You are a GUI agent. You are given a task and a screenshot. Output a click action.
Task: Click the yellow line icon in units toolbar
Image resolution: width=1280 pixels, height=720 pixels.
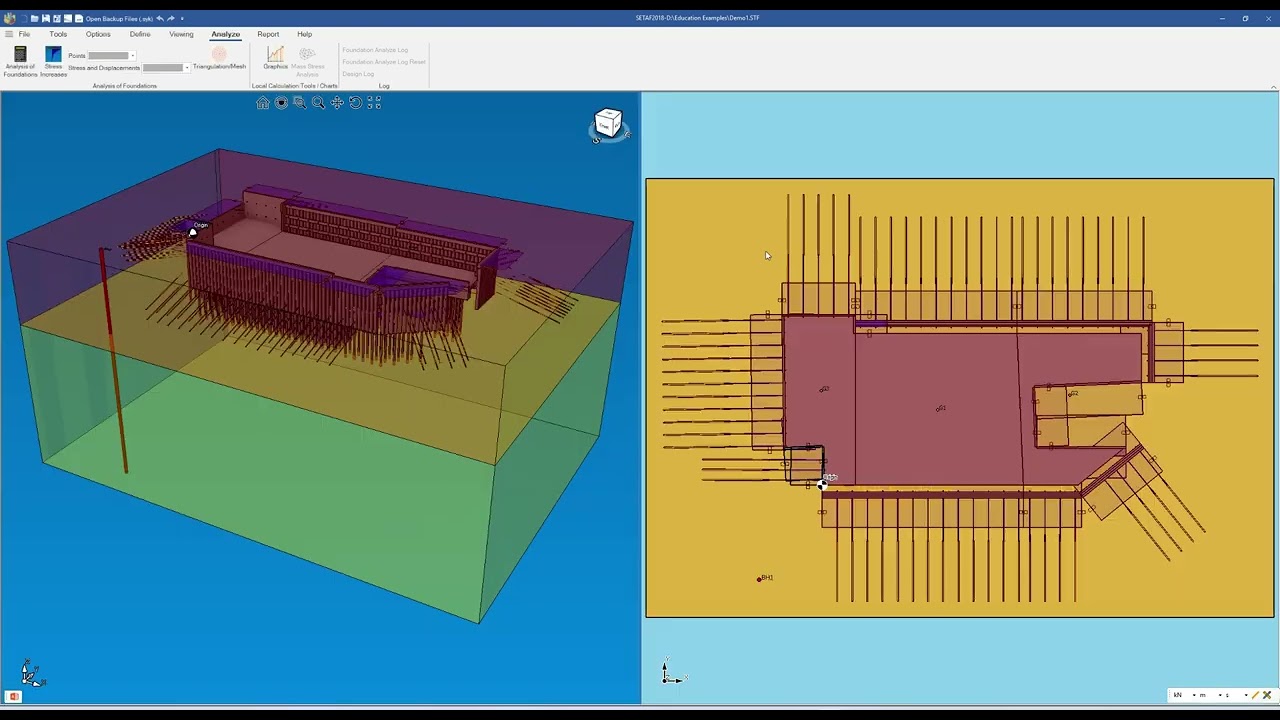click(x=1256, y=695)
